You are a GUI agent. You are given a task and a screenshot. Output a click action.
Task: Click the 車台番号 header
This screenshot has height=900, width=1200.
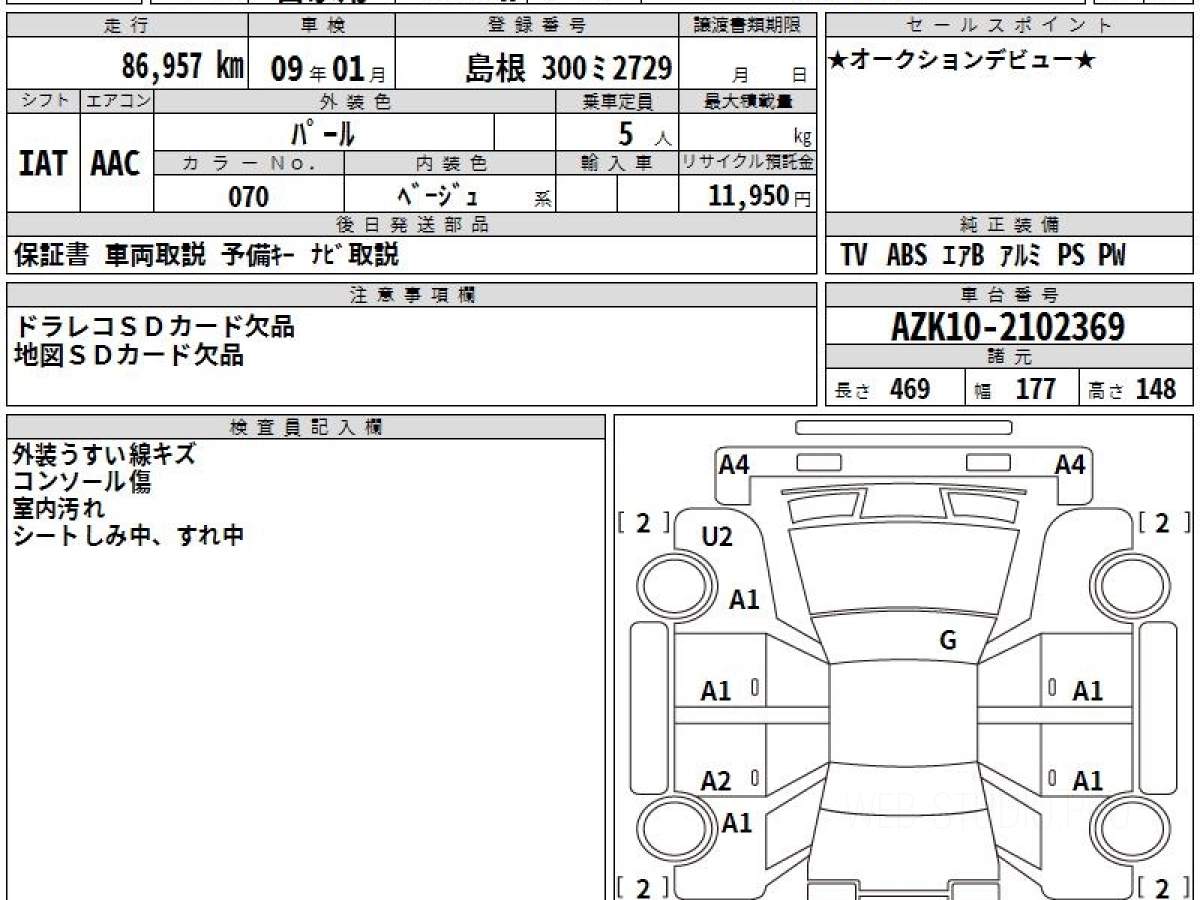click(x=1009, y=294)
